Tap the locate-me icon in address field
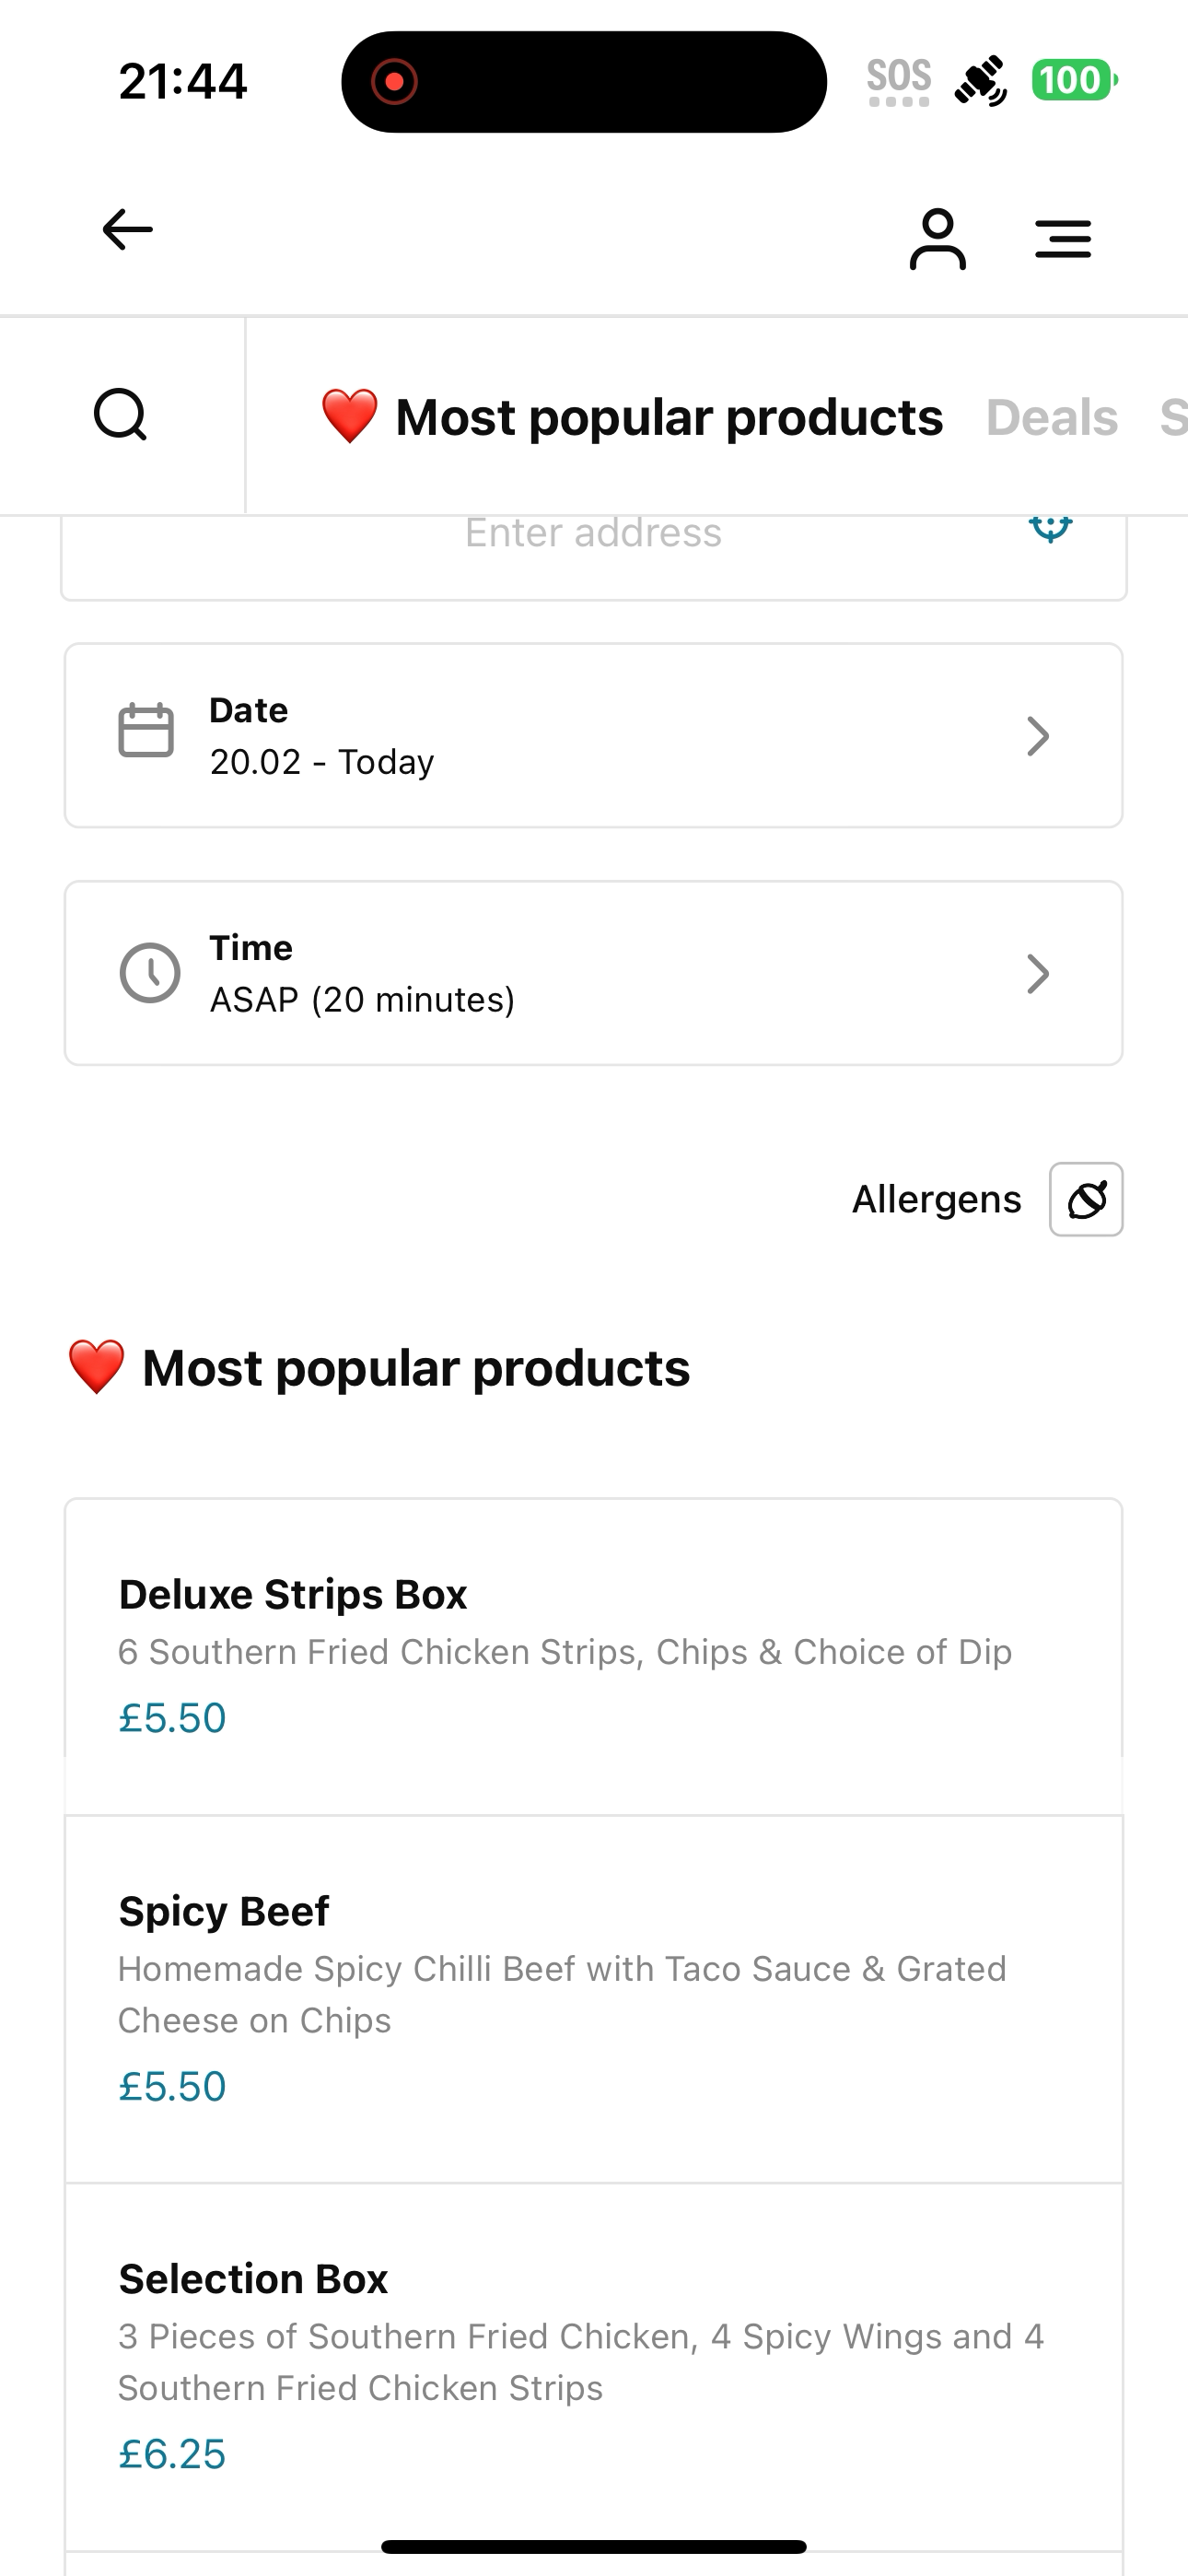The image size is (1188, 2576). click(1051, 528)
